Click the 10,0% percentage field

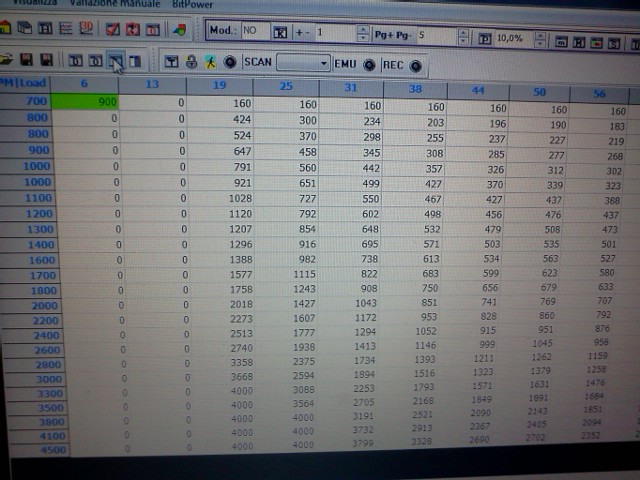click(514, 39)
